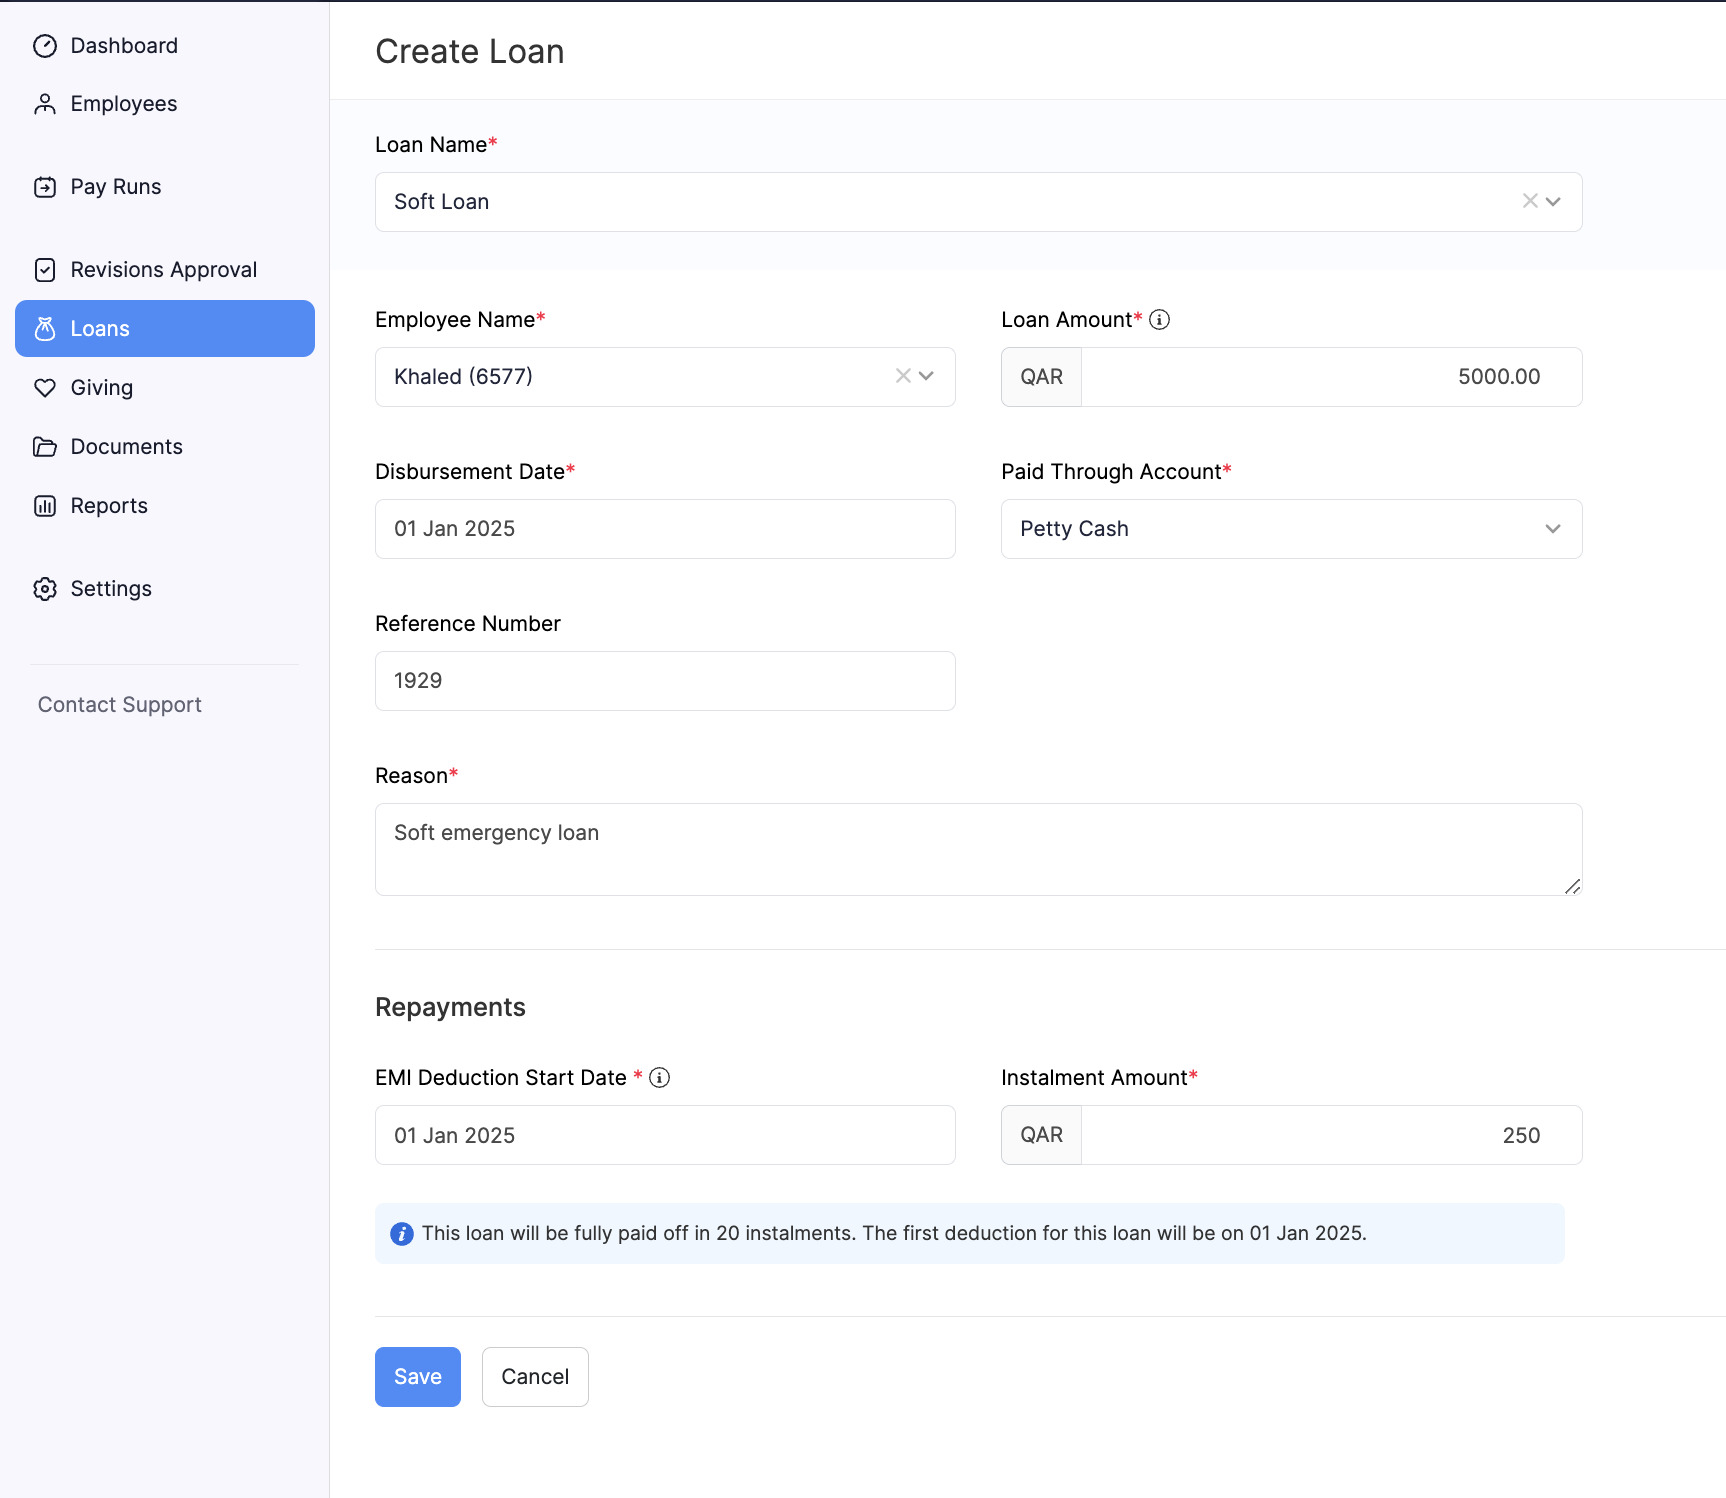Click the Reports chart icon

coord(45,506)
